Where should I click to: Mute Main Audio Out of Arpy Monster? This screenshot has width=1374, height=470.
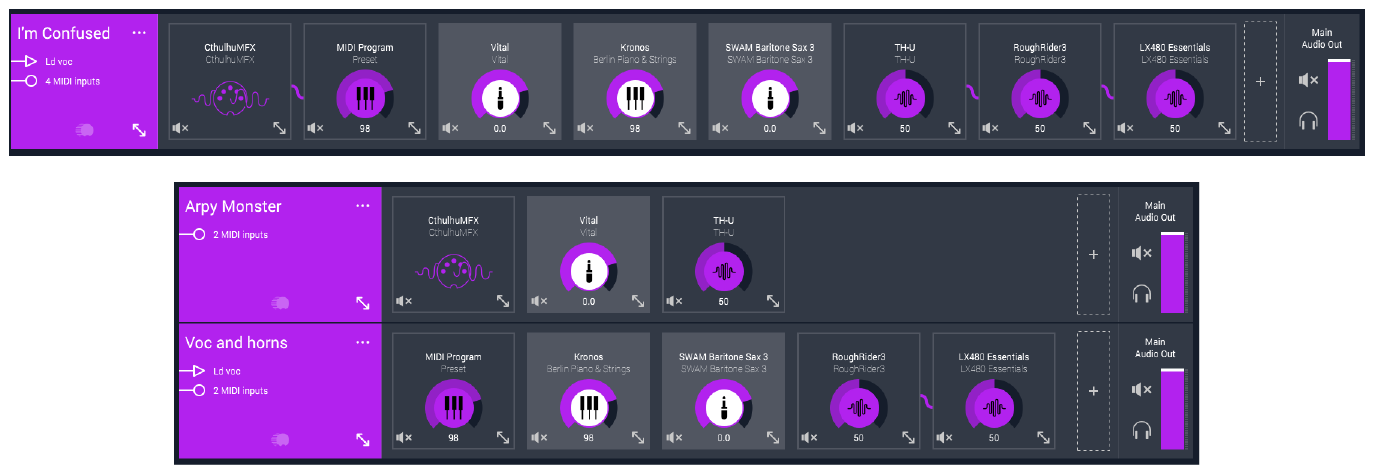(1141, 253)
